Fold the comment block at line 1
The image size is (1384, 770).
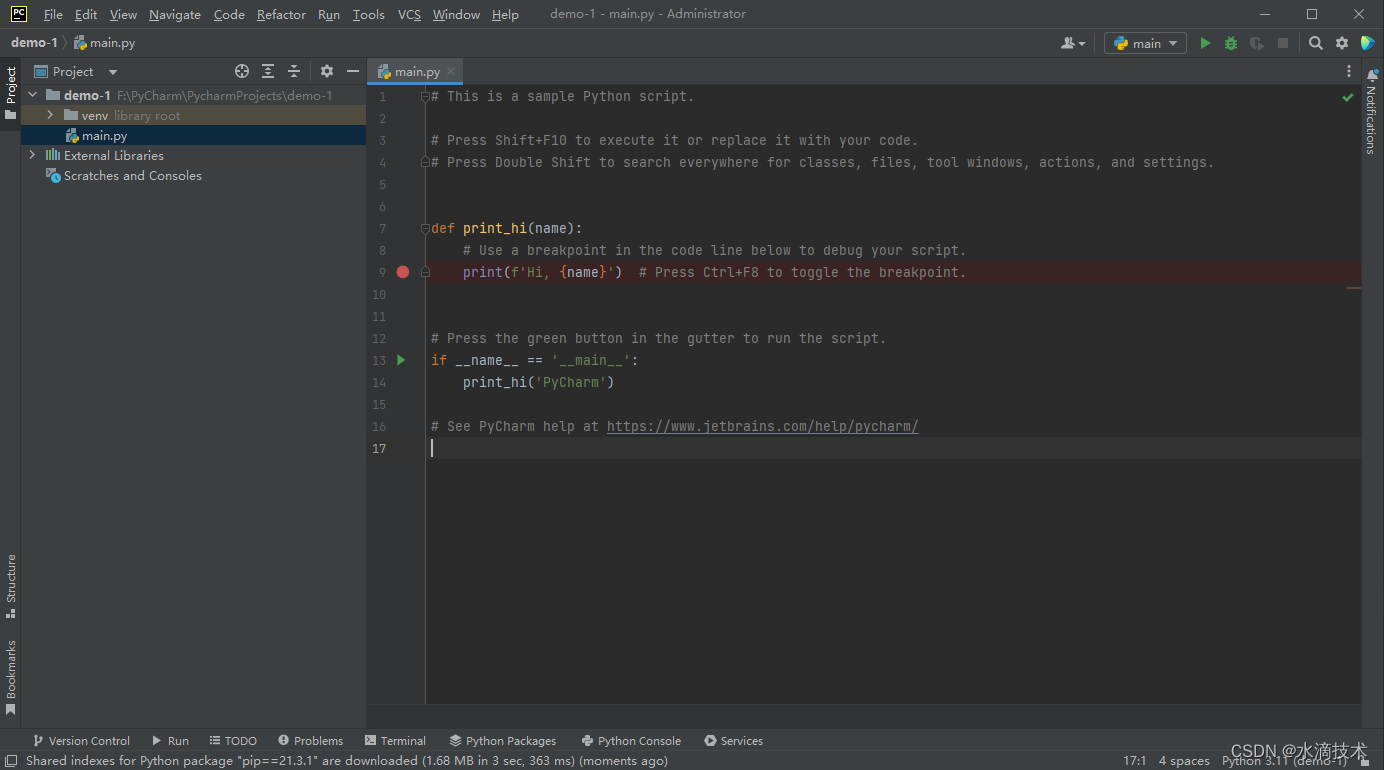[x=425, y=96]
